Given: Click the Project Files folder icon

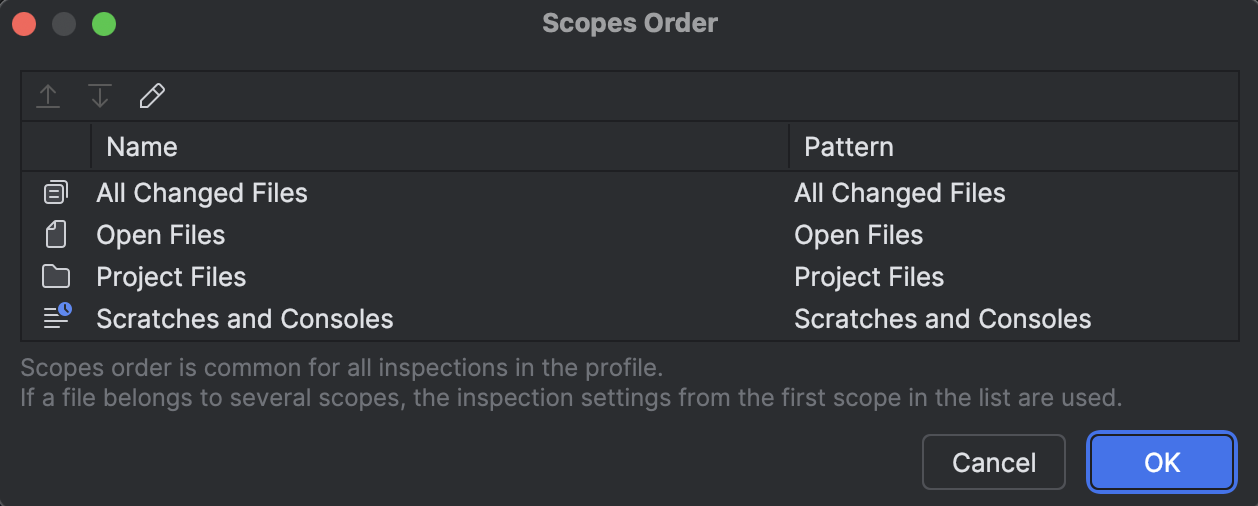Looking at the screenshot, I should [x=56, y=277].
